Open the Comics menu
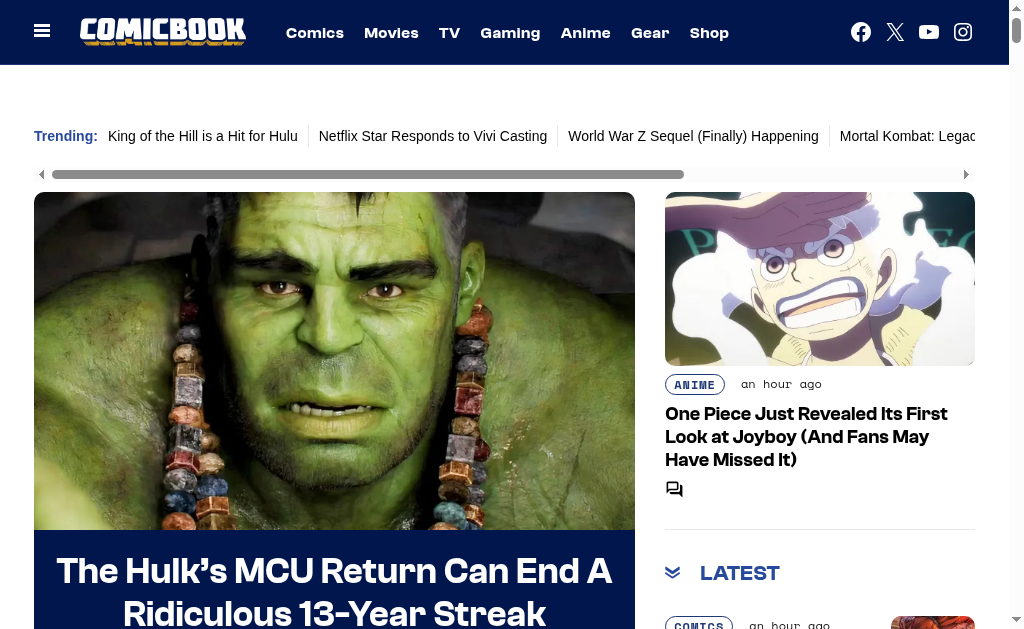This screenshot has width=1024, height=629. tap(315, 33)
